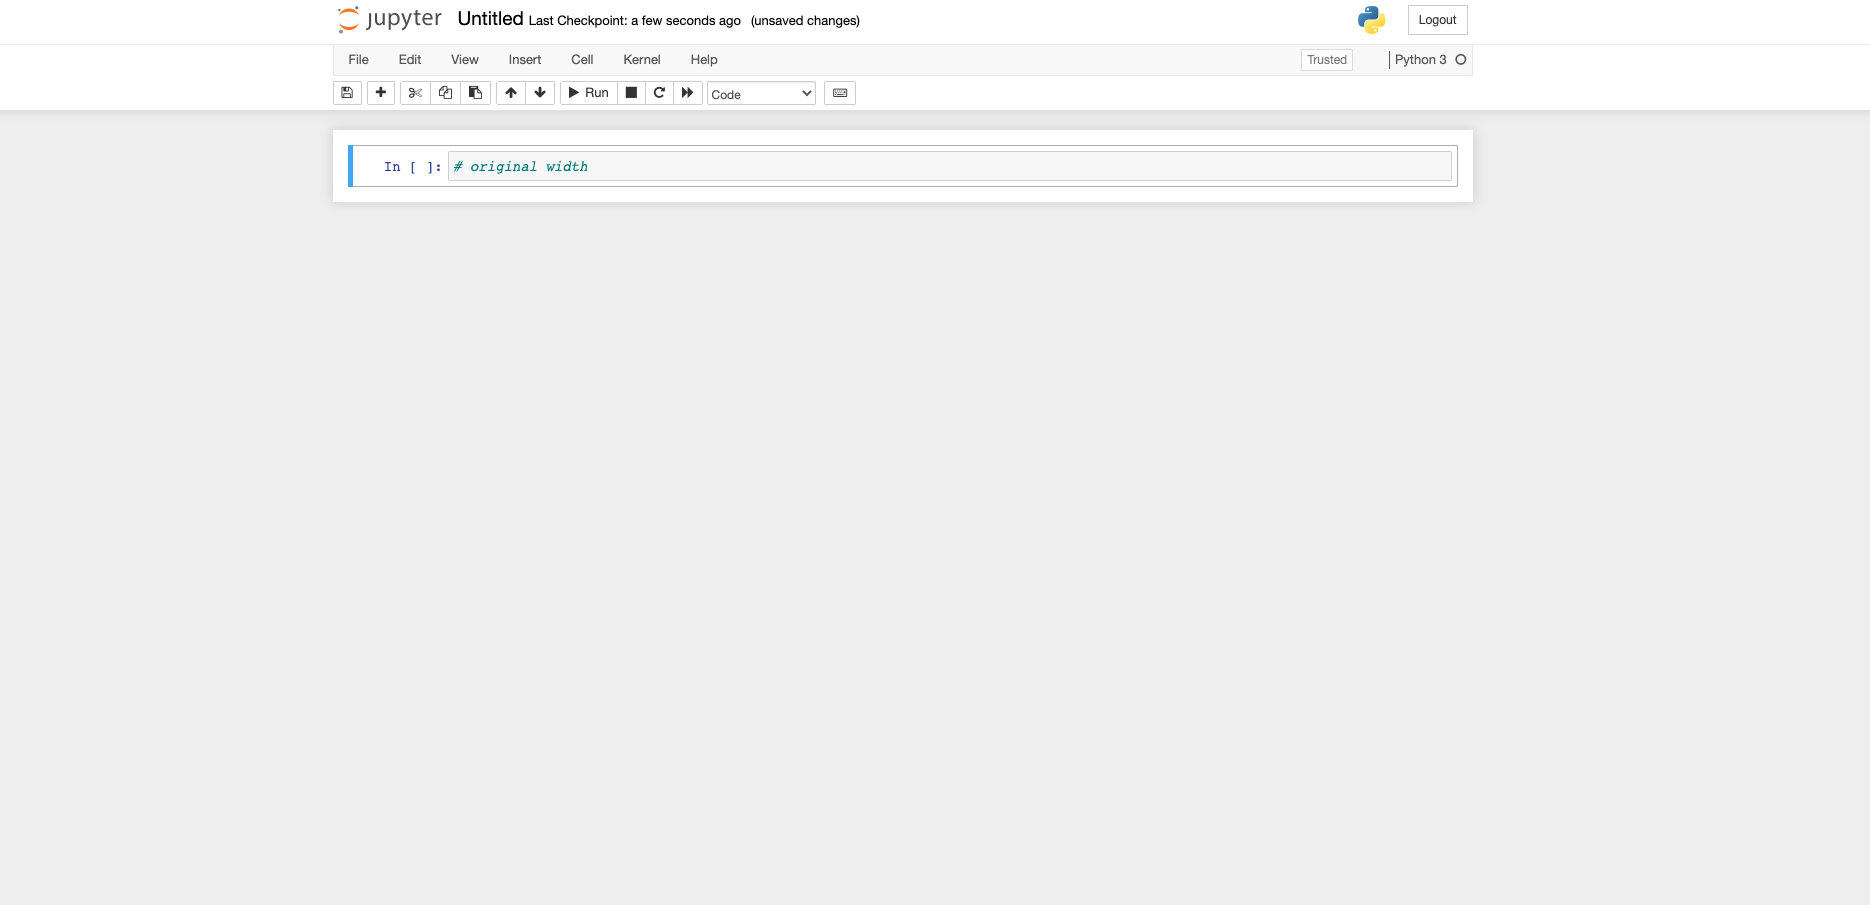Click Logout to end the session
The width and height of the screenshot is (1870, 905).
[x=1437, y=19]
